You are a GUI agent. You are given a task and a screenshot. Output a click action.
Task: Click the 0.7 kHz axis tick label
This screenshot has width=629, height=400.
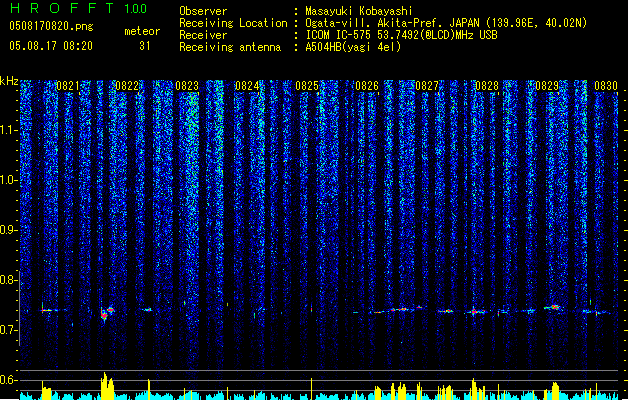coord(9,330)
